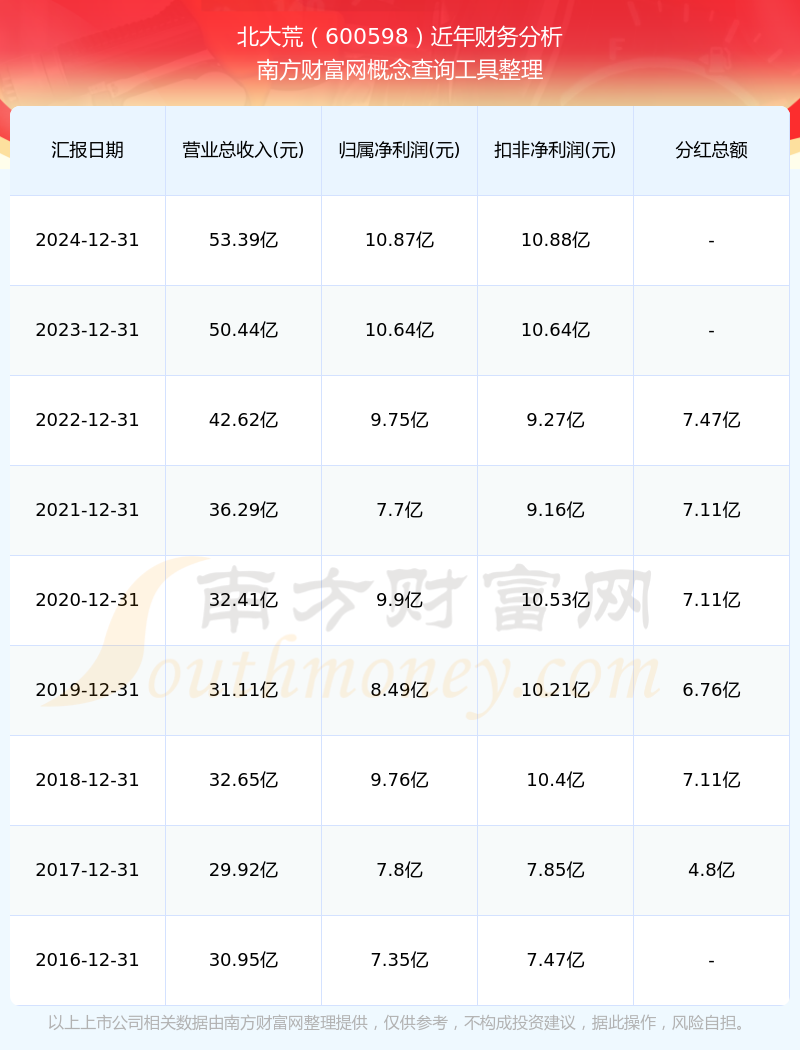Click the 归属净利润(元) column header
This screenshot has width=800, height=1050.
[x=400, y=150]
